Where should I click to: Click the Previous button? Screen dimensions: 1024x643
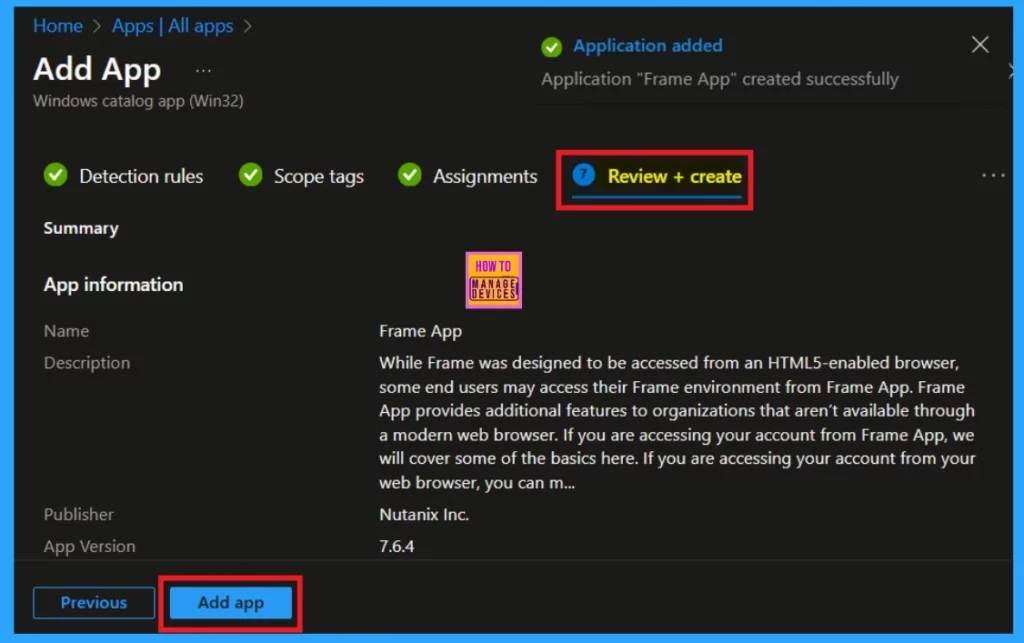click(94, 603)
